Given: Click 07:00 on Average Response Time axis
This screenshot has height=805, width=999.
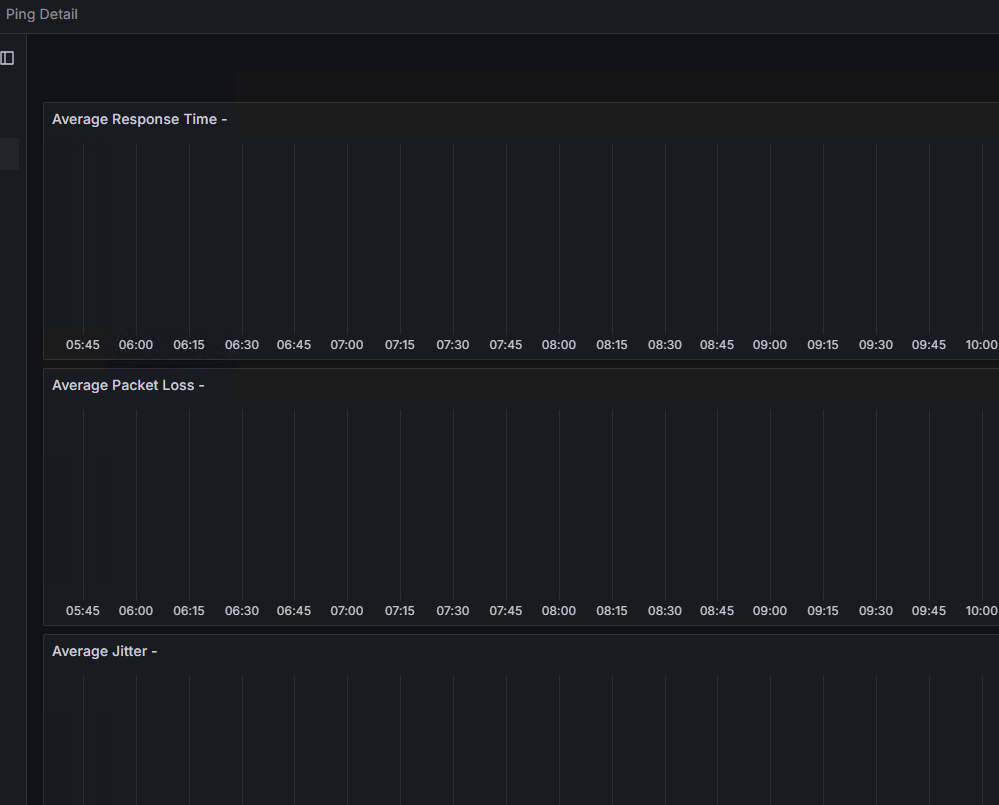Looking at the screenshot, I should pyautogui.click(x=347, y=345).
